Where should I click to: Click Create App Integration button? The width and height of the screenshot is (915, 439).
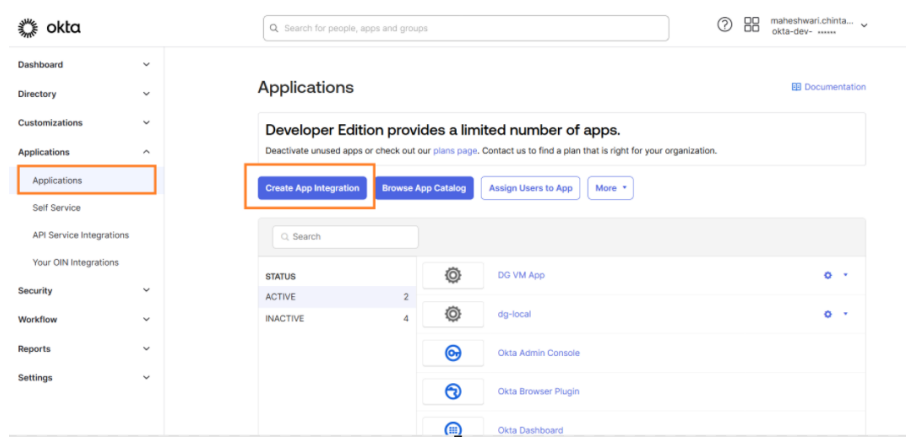click(x=313, y=188)
